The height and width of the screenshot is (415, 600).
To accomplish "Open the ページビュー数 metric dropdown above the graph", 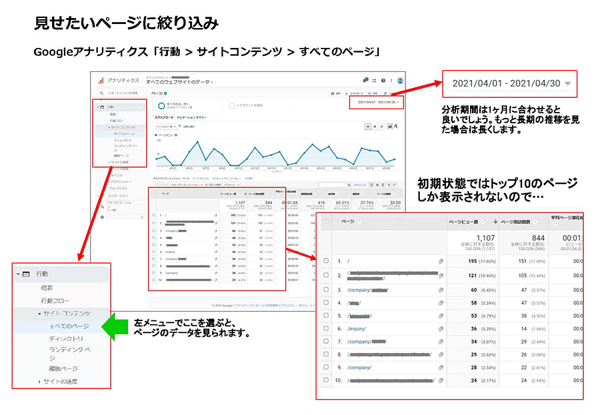I will coord(166,127).
